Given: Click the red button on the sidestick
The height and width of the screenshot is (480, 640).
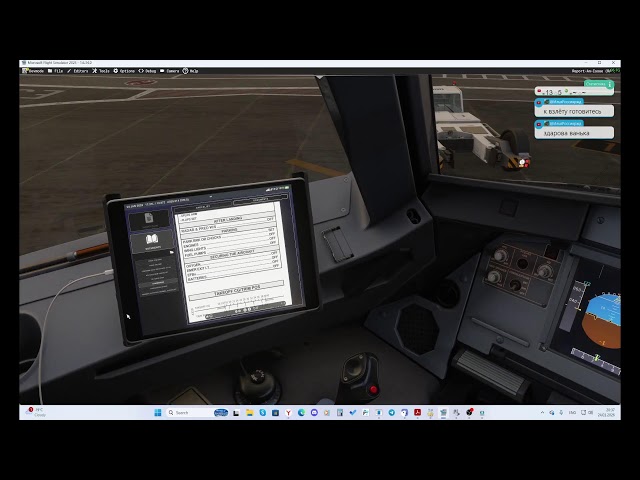Looking at the screenshot, I should click(373, 389).
